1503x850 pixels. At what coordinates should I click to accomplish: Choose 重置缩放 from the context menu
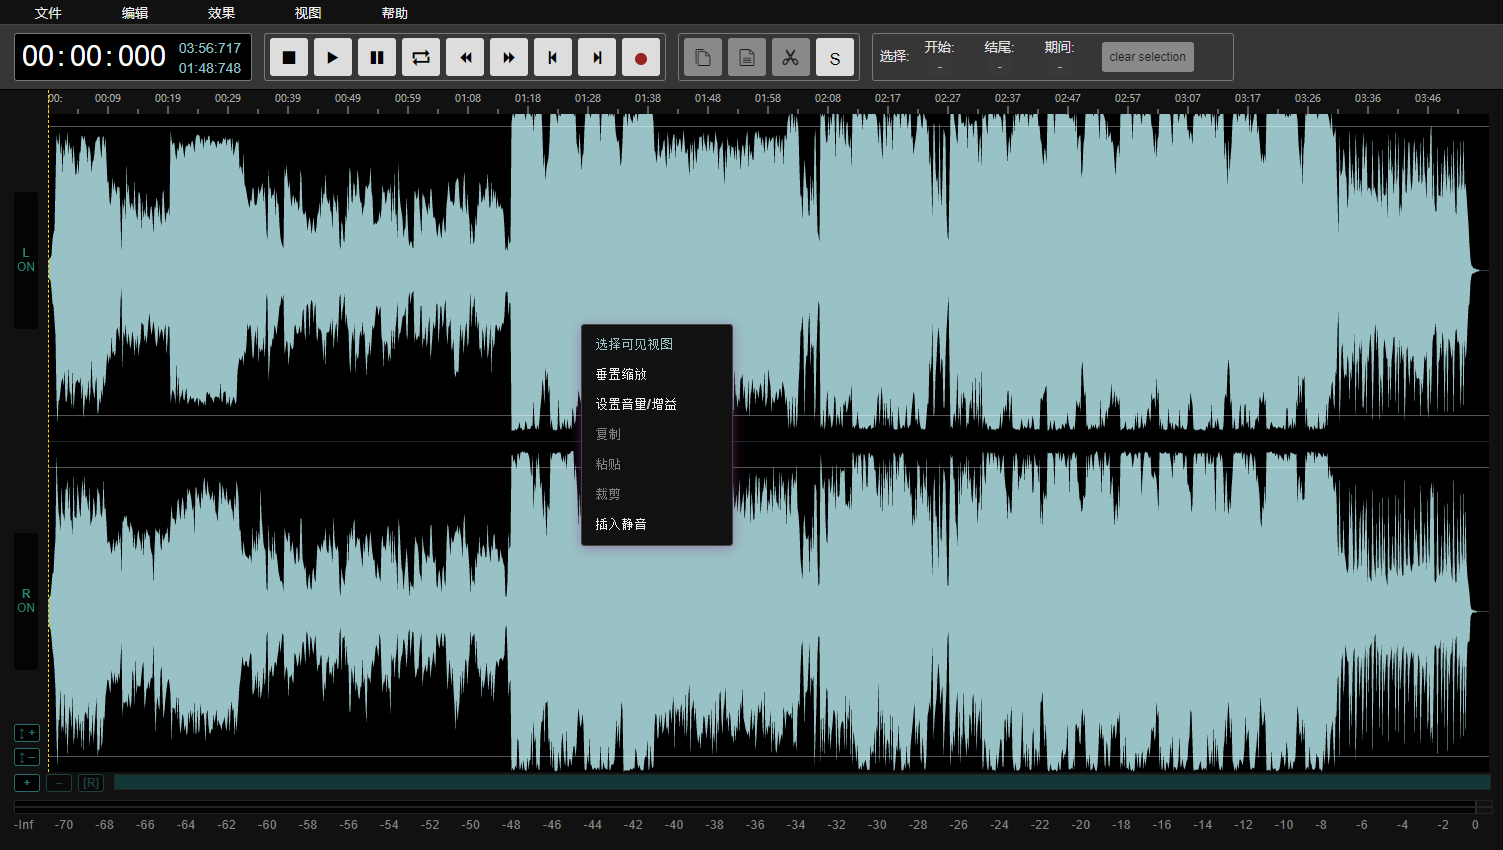(x=657, y=374)
